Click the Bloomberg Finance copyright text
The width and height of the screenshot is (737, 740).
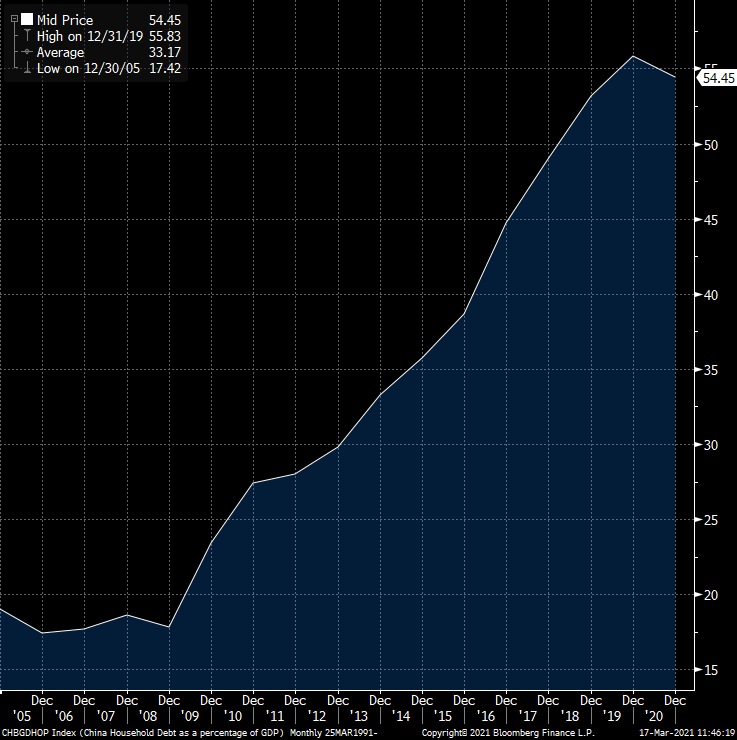pos(508,733)
